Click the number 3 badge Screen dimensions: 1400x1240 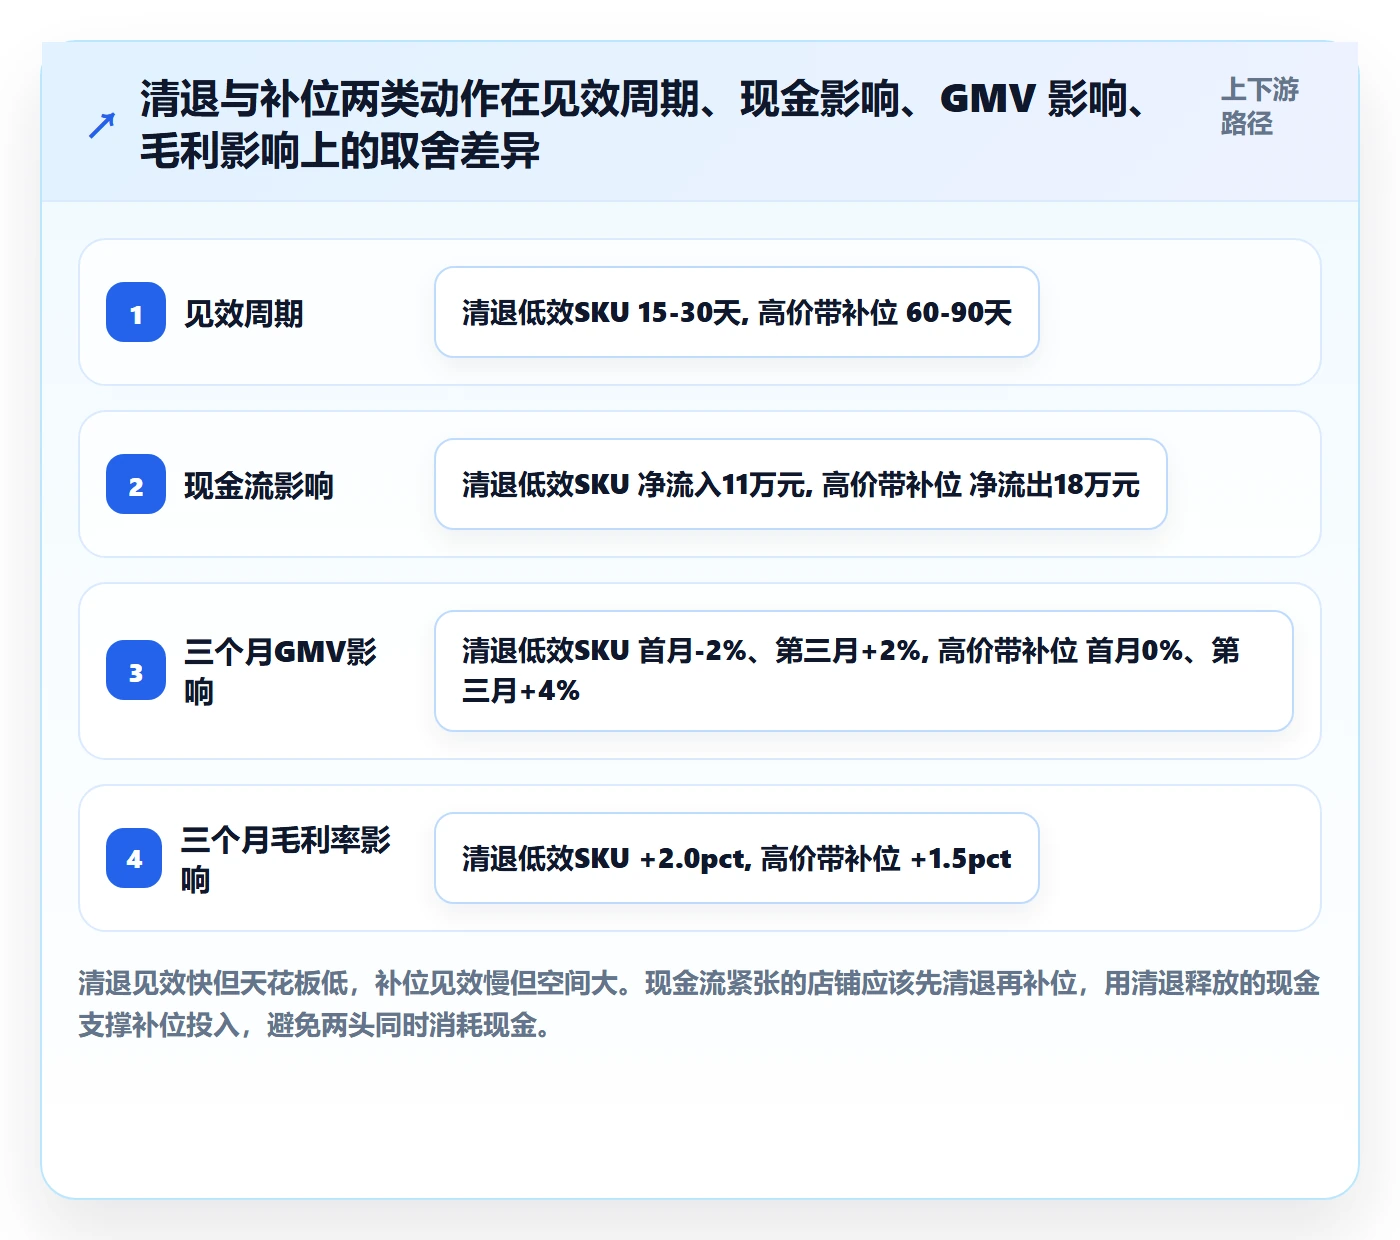[136, 670]
